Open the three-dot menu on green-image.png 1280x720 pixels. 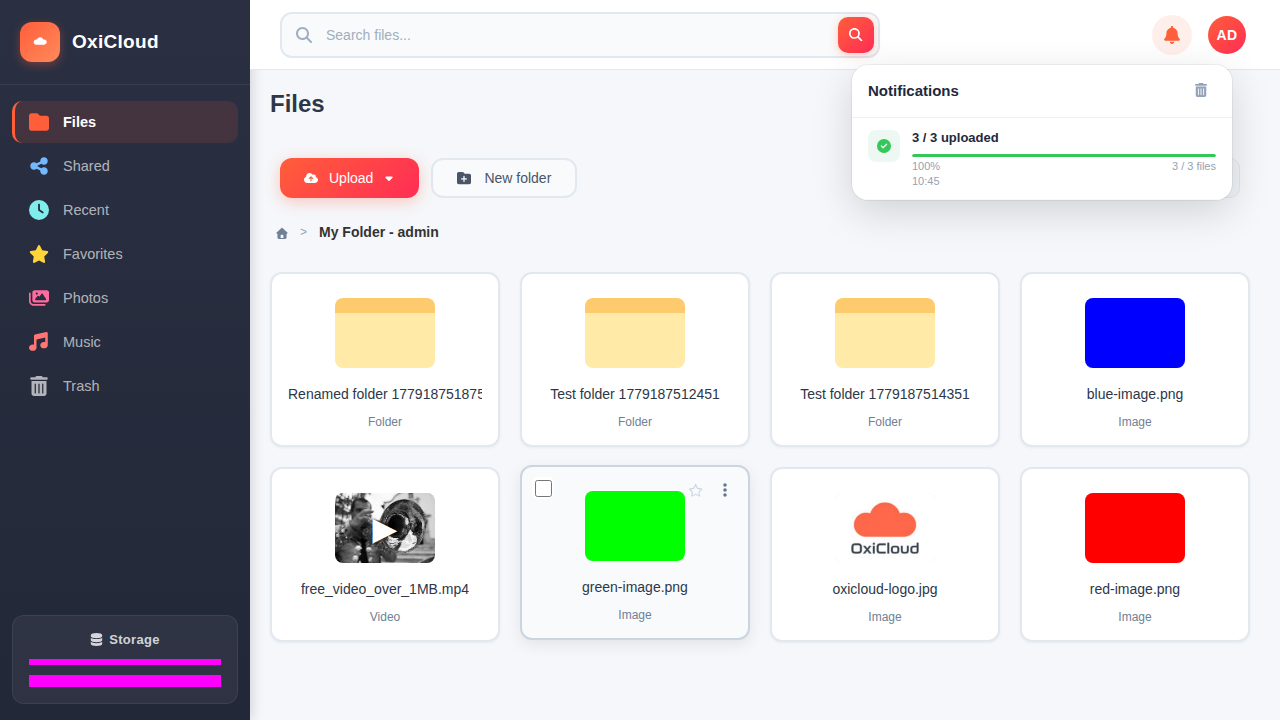[x=725, y=490]
